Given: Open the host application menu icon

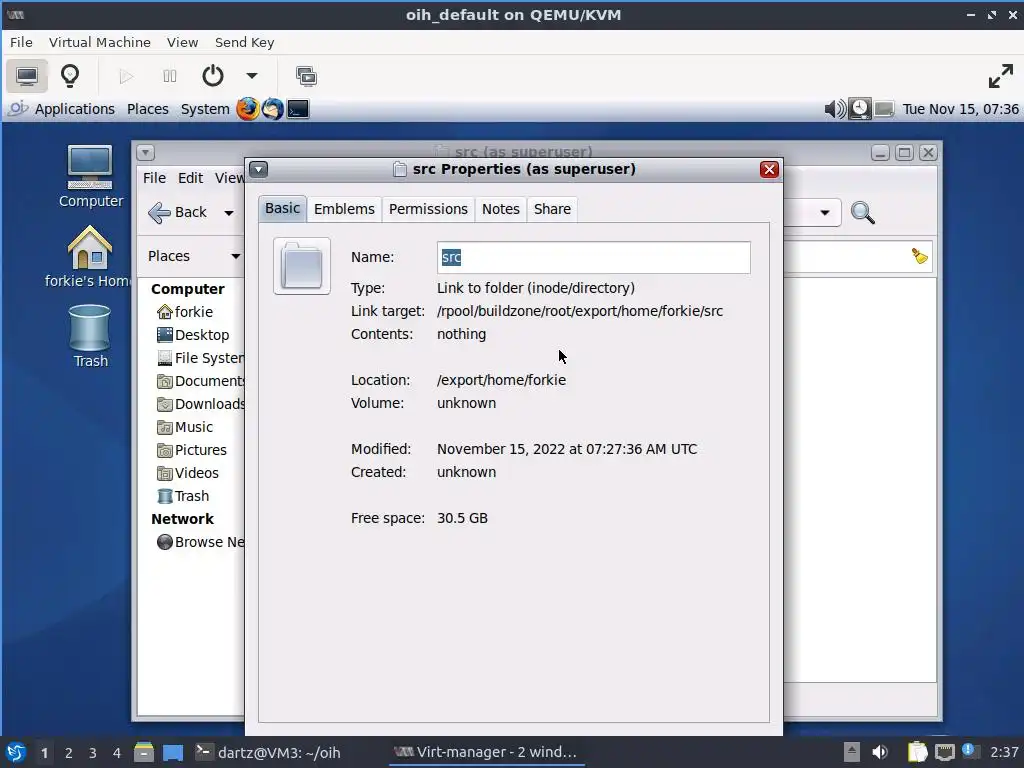Looking at the screenshot, I should click(x=16, y=752).
